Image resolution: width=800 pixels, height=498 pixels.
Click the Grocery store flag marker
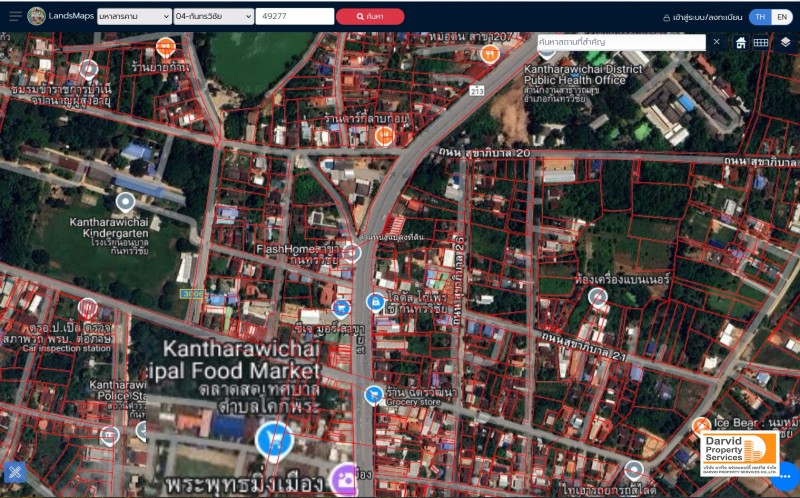tap(374, 395)
